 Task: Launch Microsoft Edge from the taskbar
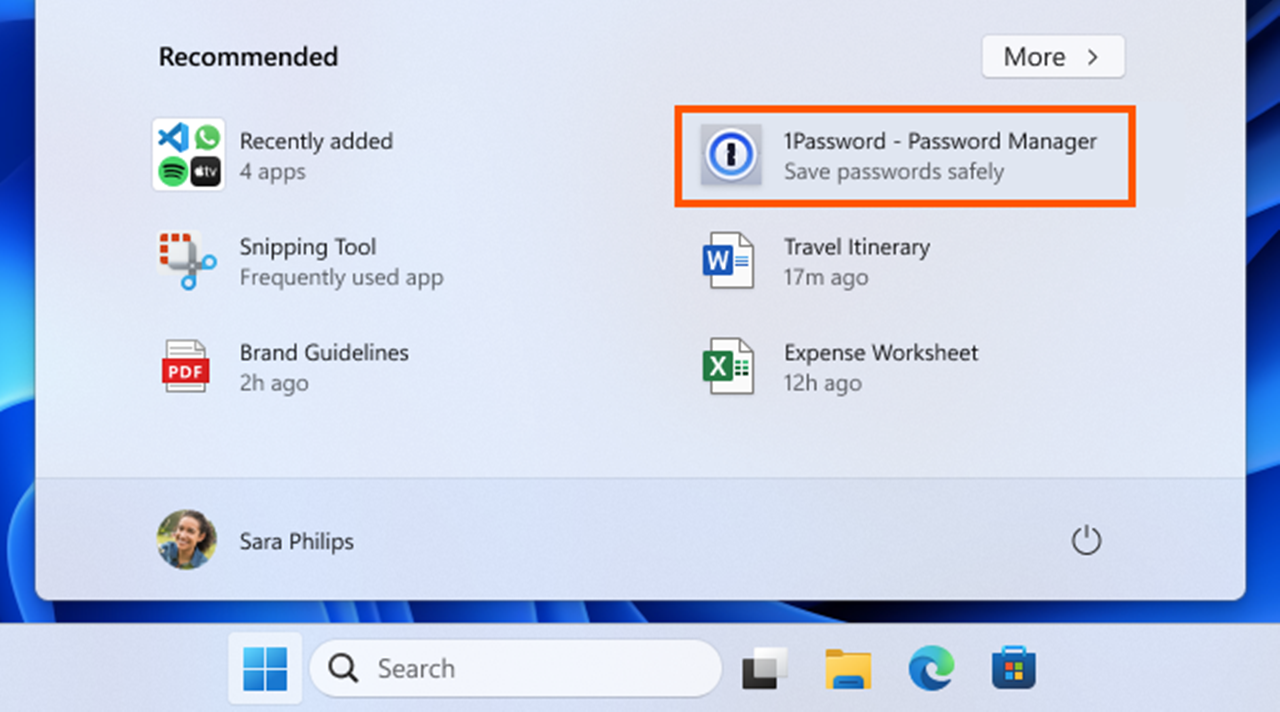(x=931, y=668)
